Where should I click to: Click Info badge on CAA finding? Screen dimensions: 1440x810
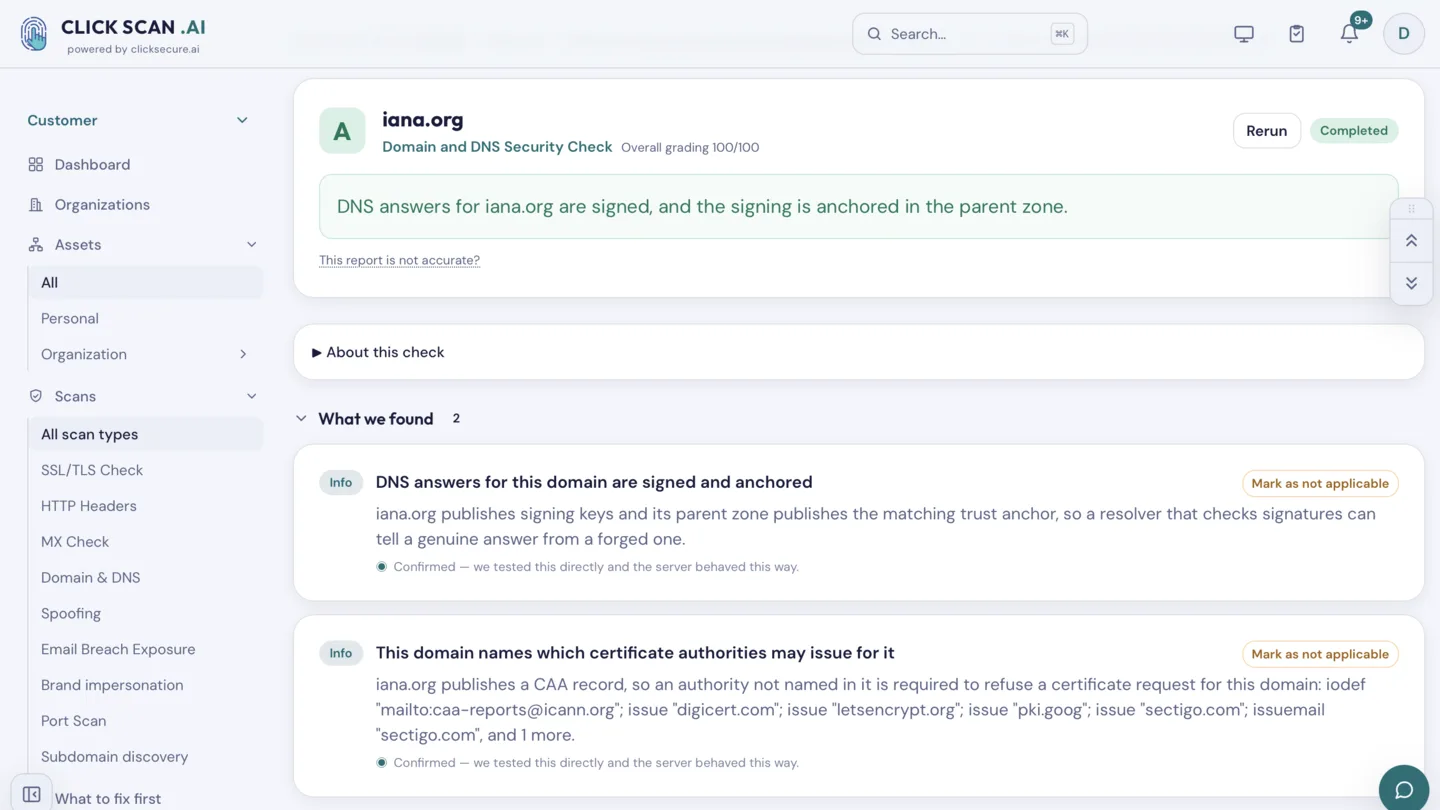(341, 654)
